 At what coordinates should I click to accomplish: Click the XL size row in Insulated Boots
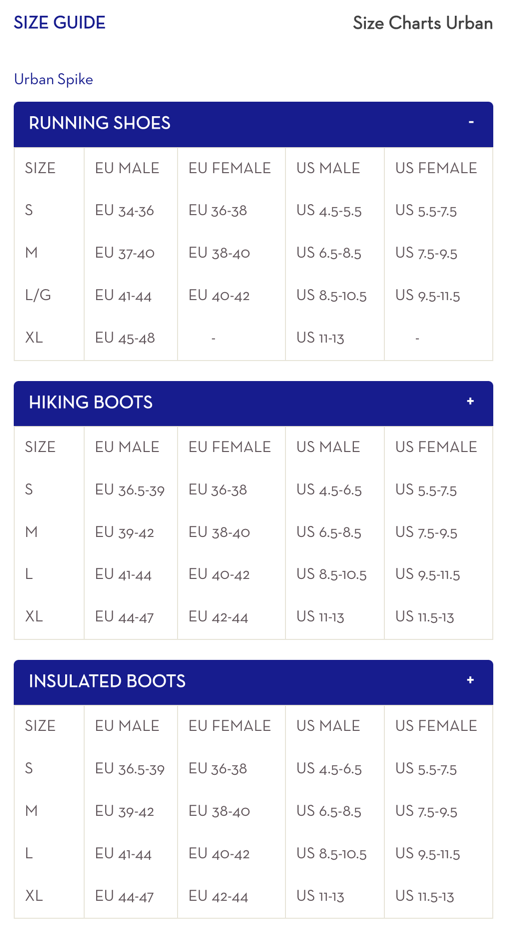[x=253, y=896]
